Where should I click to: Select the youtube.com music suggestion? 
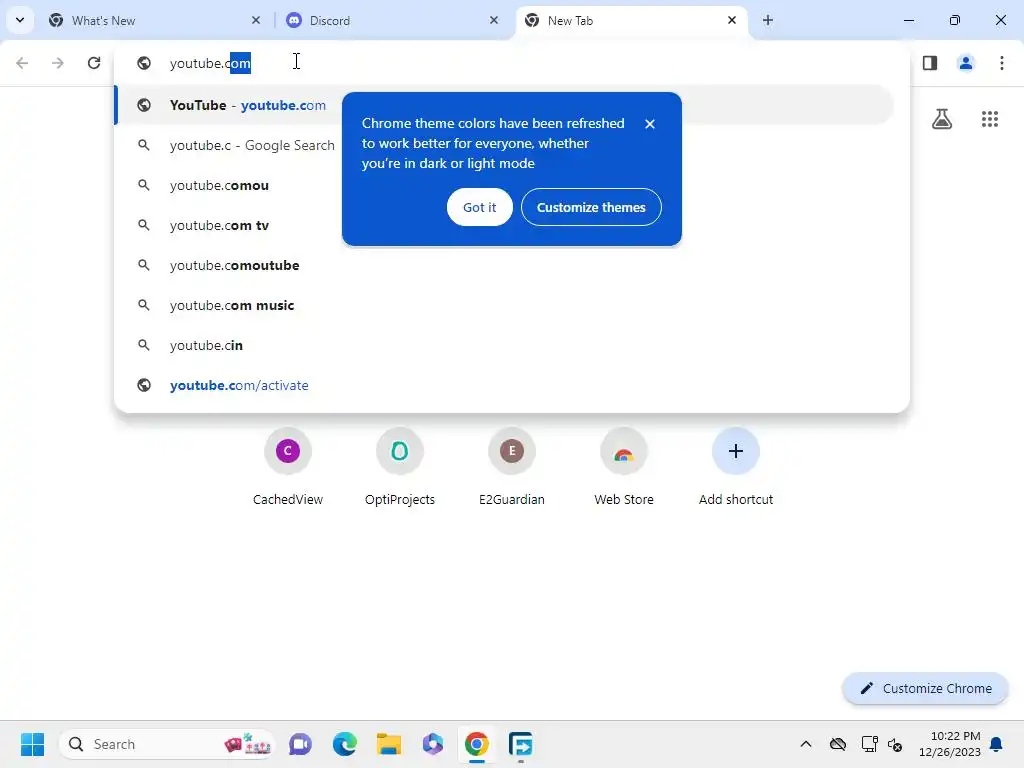click(x=511, y=305)
